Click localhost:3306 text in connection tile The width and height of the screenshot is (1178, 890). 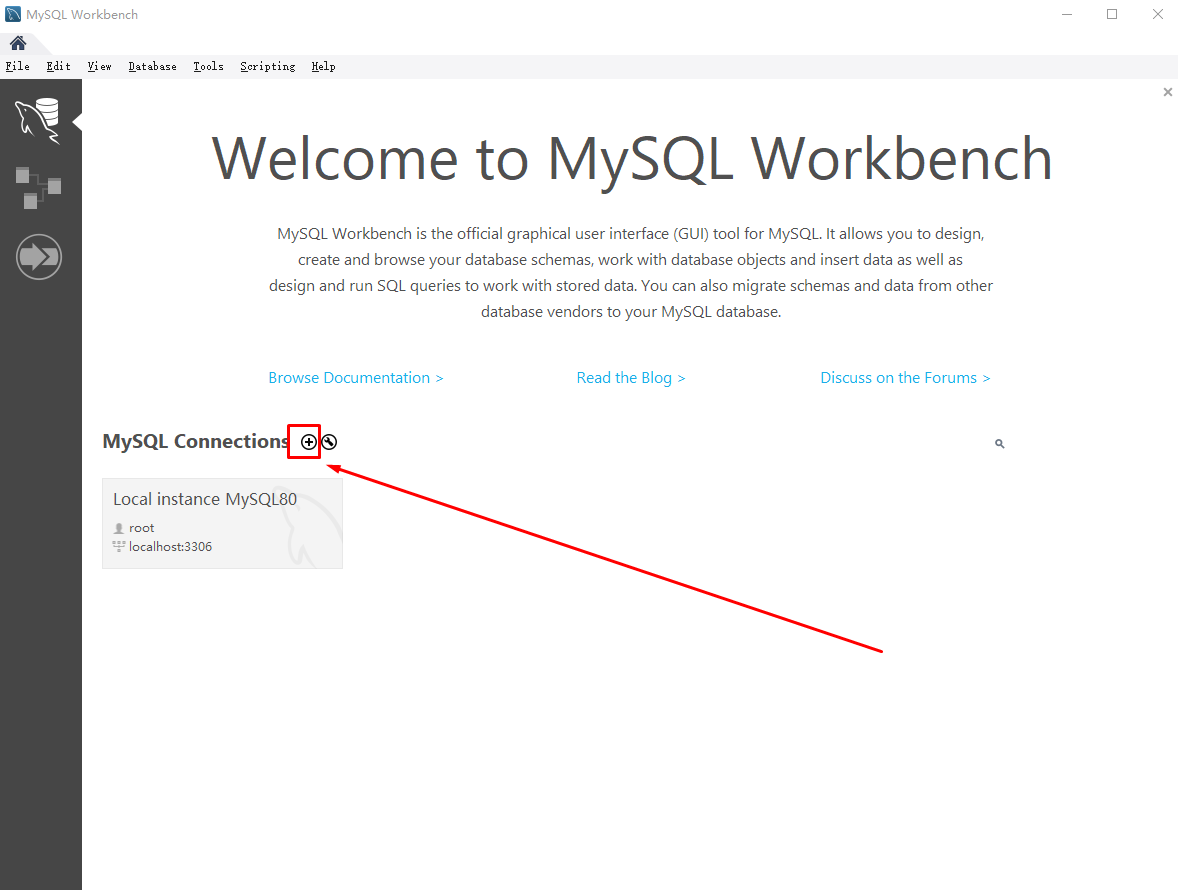[171, 547]
